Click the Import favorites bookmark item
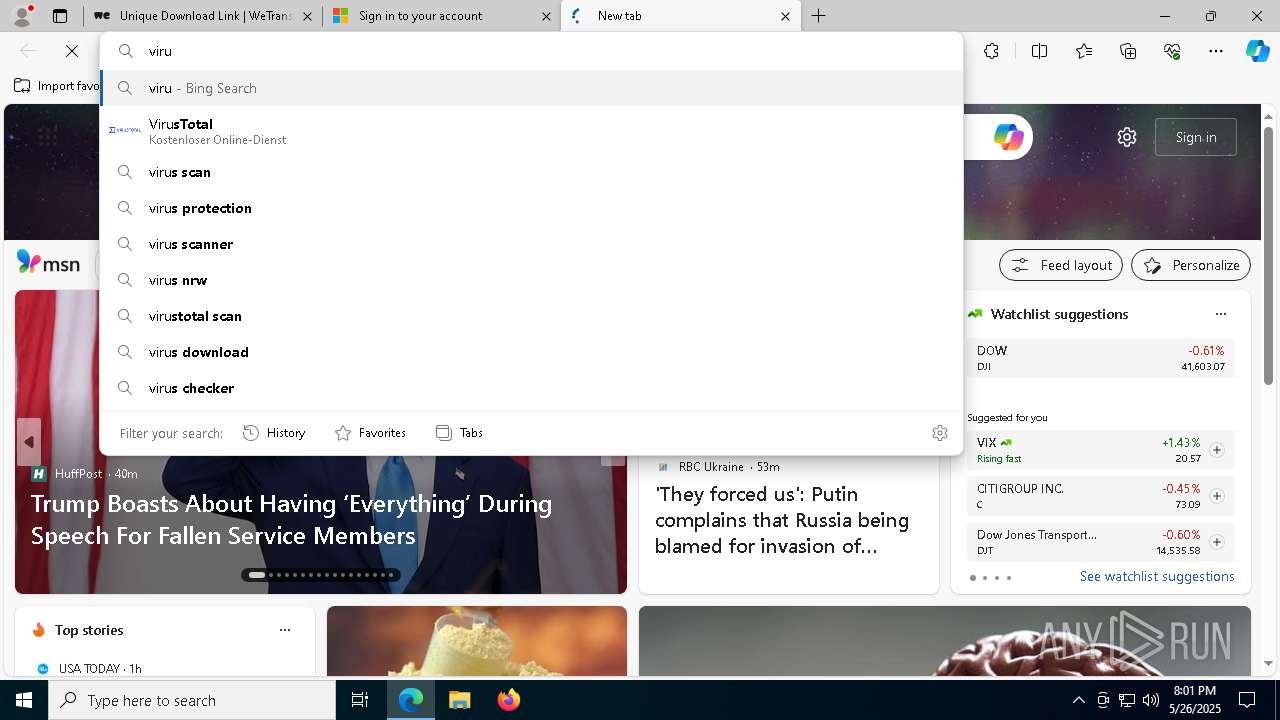The width and height of the screenshot is (1280, 720). tap(57, 86)
